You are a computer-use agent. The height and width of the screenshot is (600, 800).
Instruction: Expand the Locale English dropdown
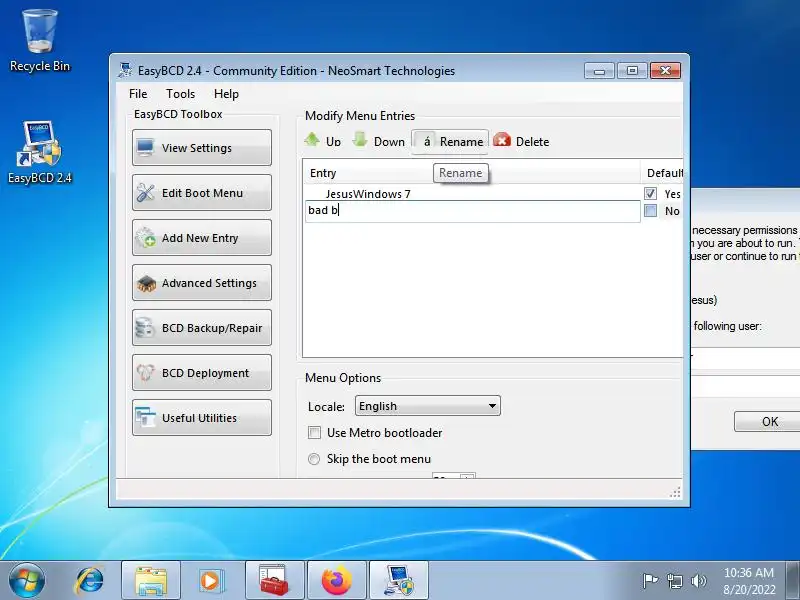click(428, 406)
